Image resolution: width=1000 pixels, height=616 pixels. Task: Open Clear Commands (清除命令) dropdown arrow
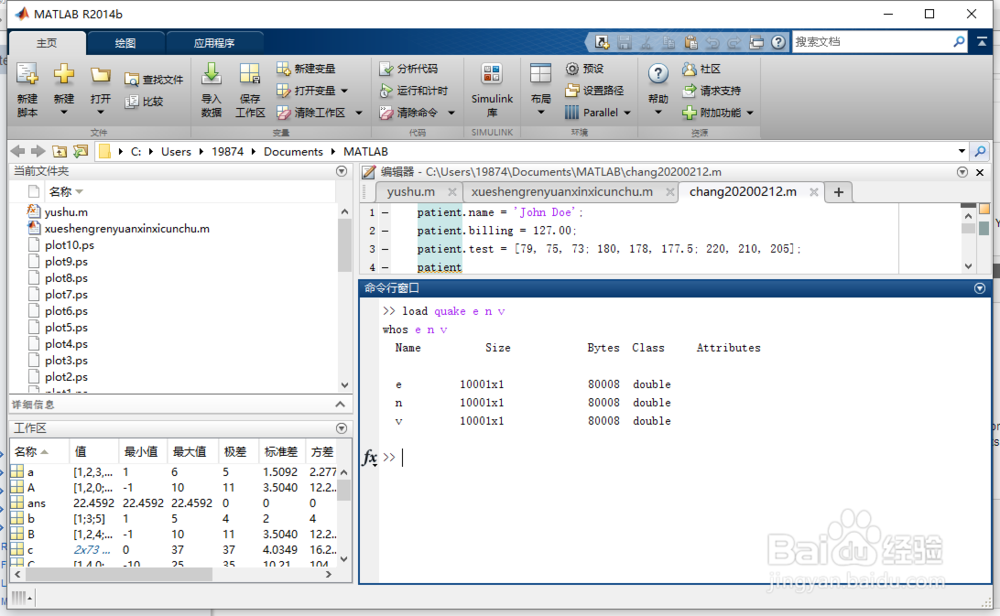(452, 113)
